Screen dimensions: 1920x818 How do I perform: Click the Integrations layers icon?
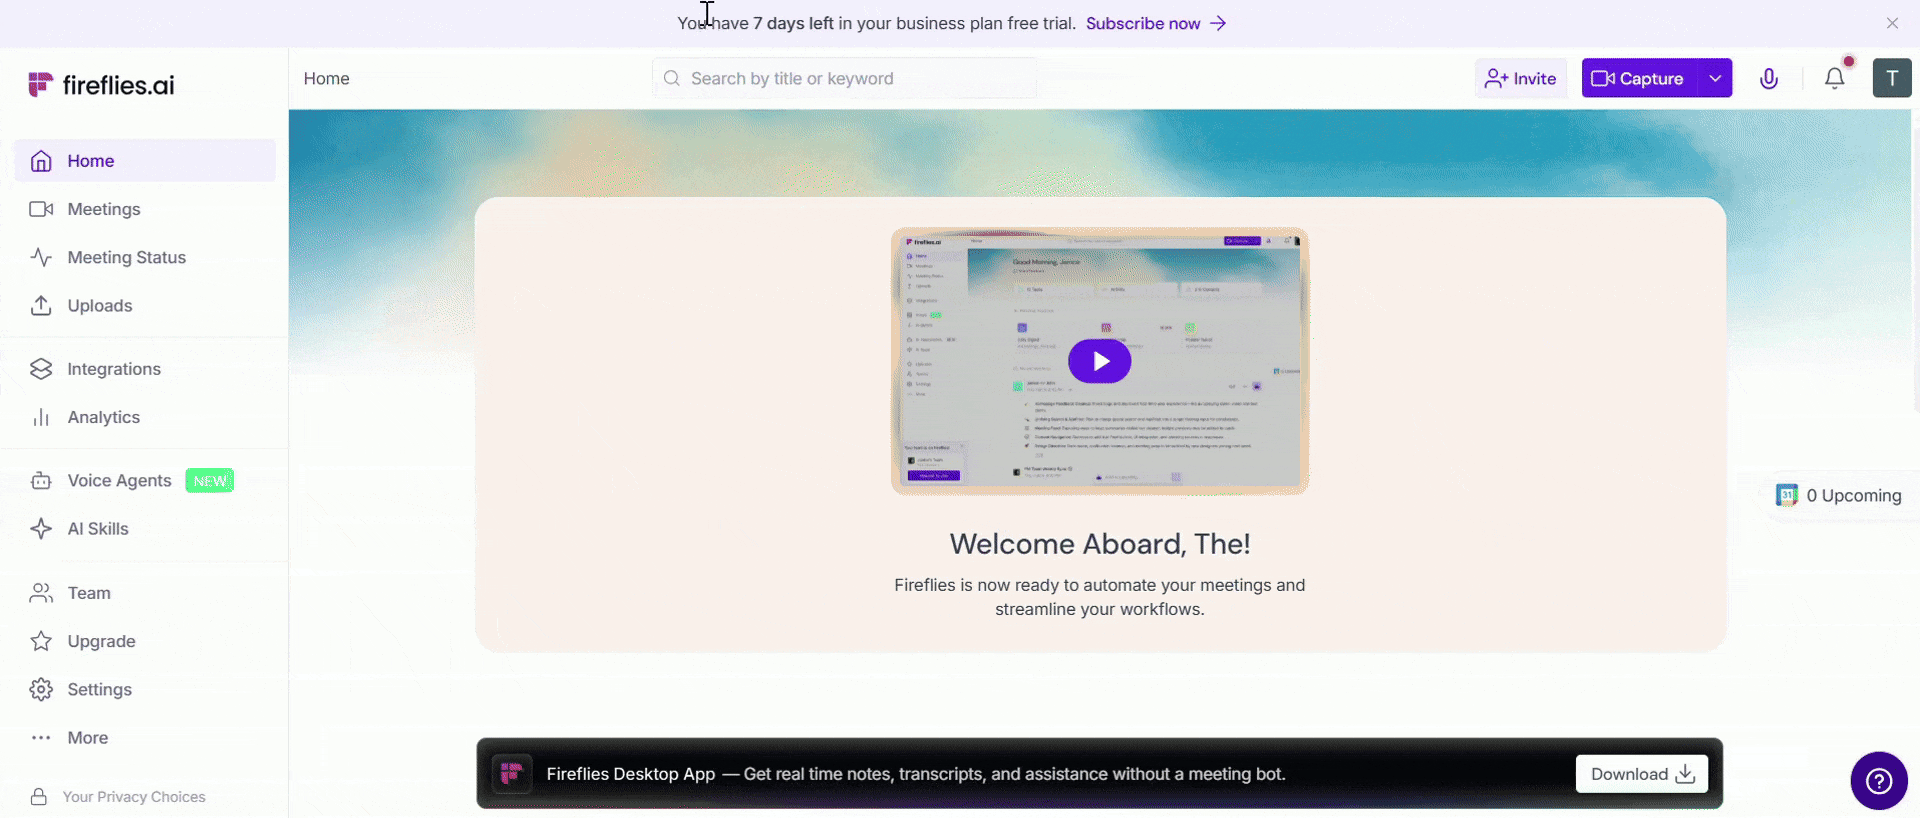pos(41,369)
